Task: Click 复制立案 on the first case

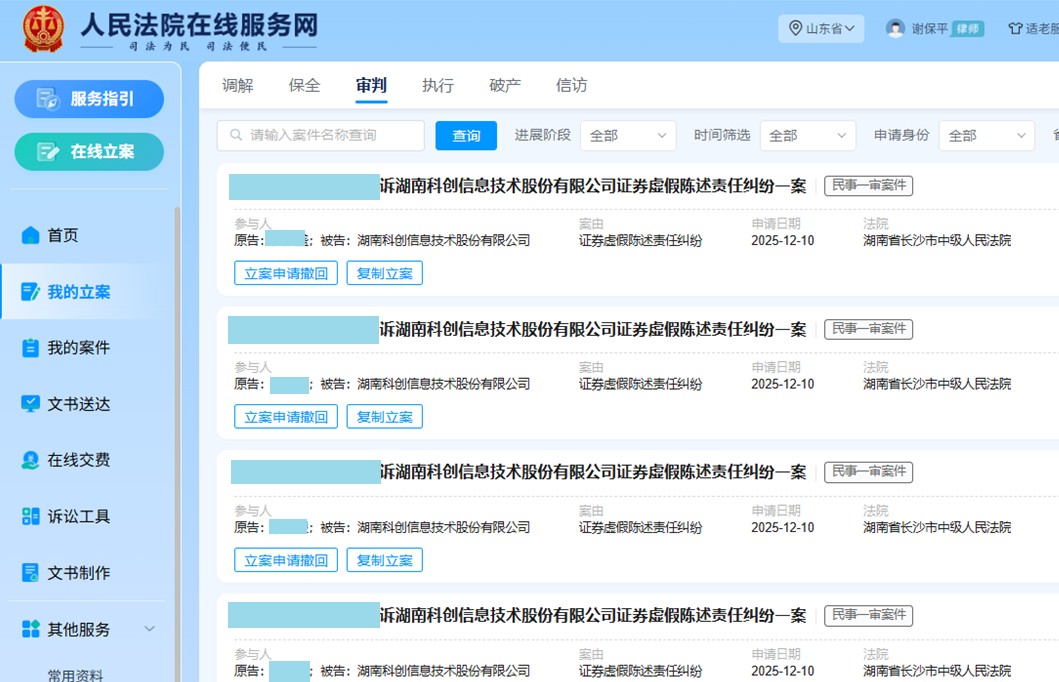Action: pos(384,273)
